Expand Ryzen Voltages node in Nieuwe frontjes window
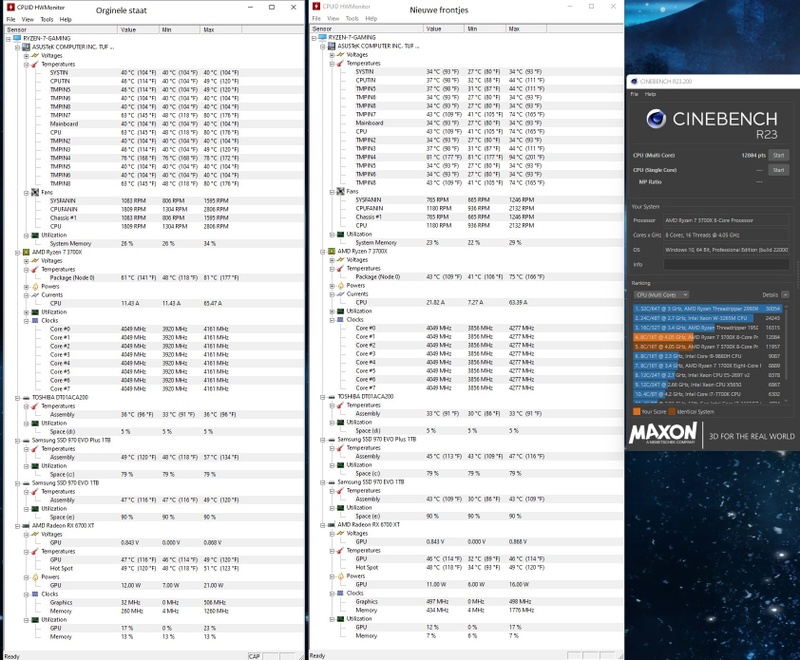 (332, 260)
